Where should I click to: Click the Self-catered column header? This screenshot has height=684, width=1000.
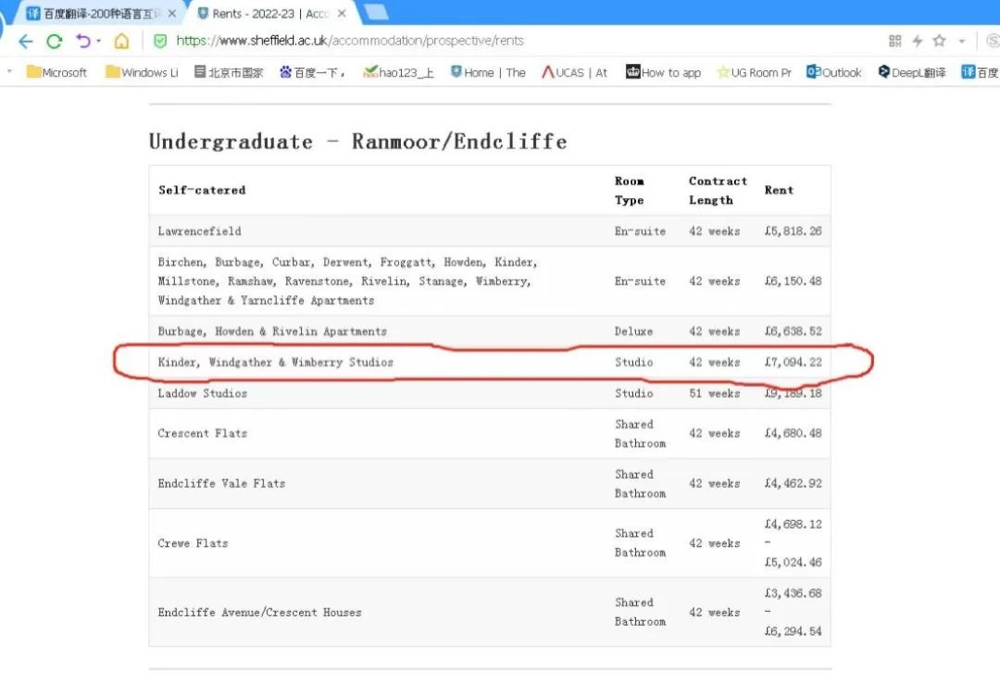pyautogui.click(x=202, y=190)
